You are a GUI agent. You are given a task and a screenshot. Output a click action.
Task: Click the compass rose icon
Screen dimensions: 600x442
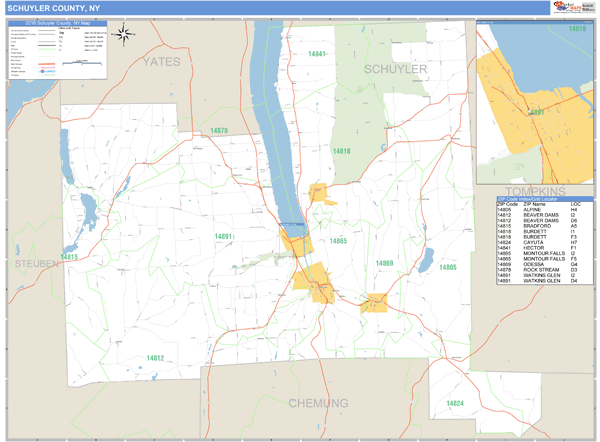point(124,35)
